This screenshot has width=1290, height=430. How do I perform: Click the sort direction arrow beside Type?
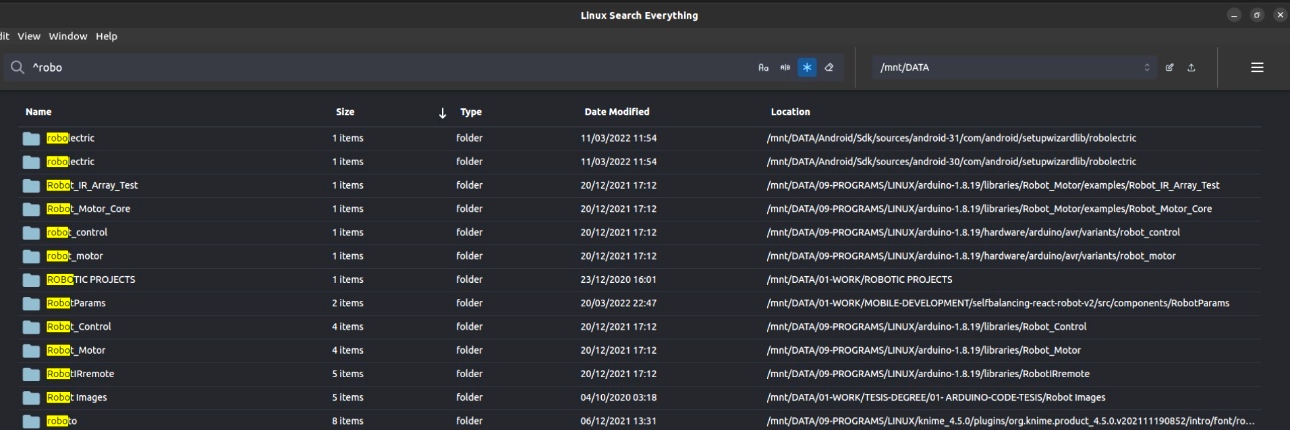tap(442, 113)
